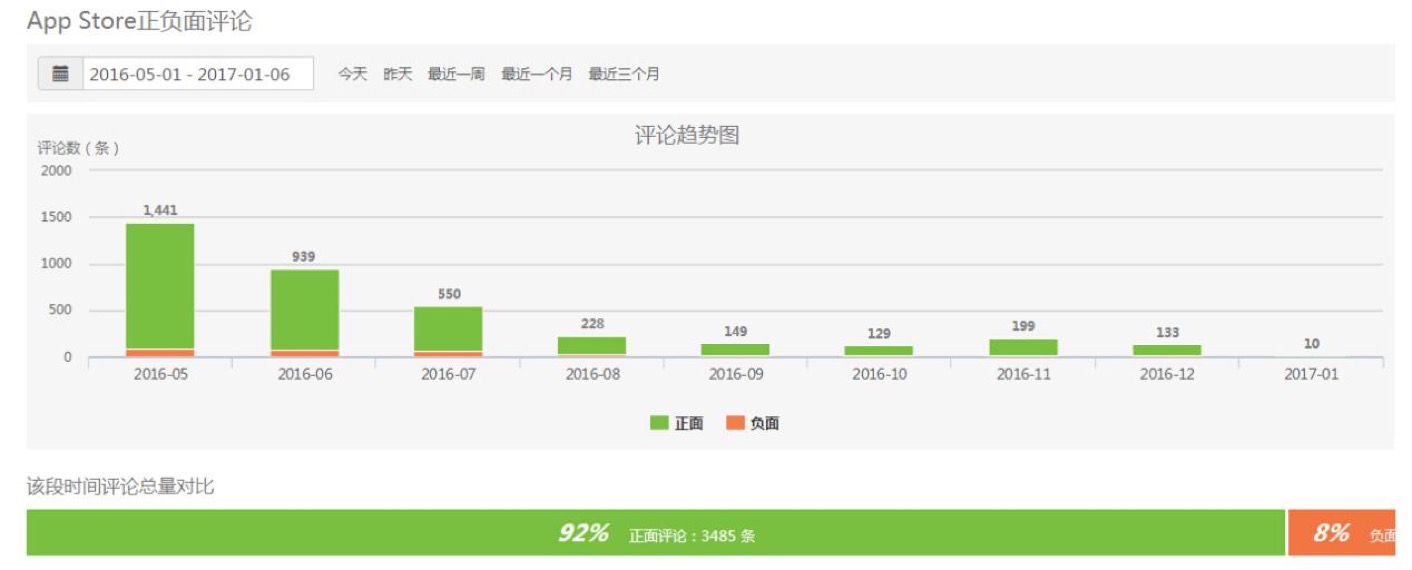Click the 2016-07 green bar

pos(448,329)
